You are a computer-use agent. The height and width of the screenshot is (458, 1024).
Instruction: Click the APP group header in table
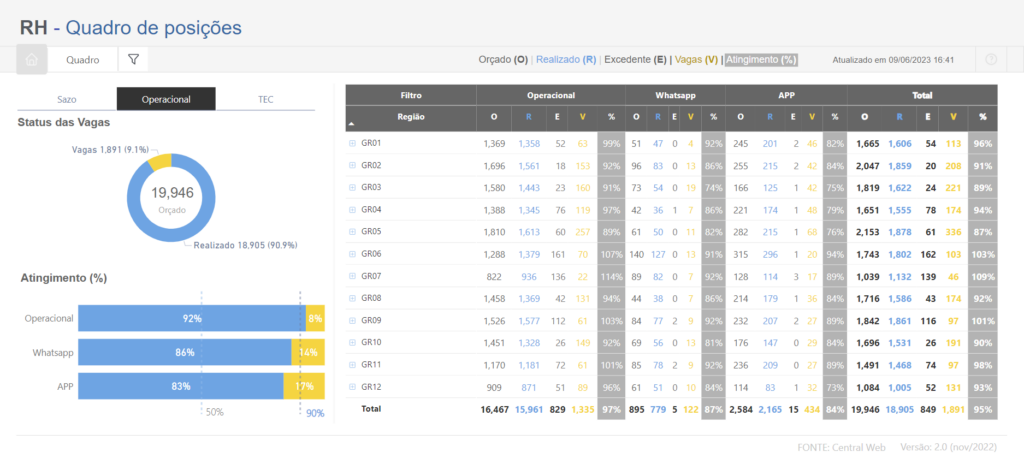click(x=786, y=95)
